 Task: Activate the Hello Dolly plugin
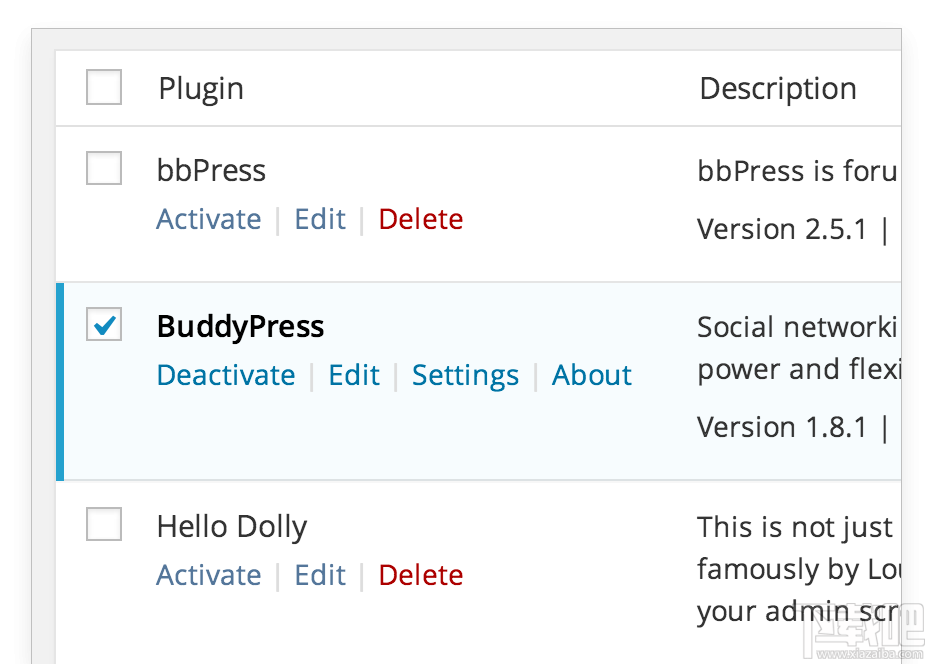(x=208, y=574)
